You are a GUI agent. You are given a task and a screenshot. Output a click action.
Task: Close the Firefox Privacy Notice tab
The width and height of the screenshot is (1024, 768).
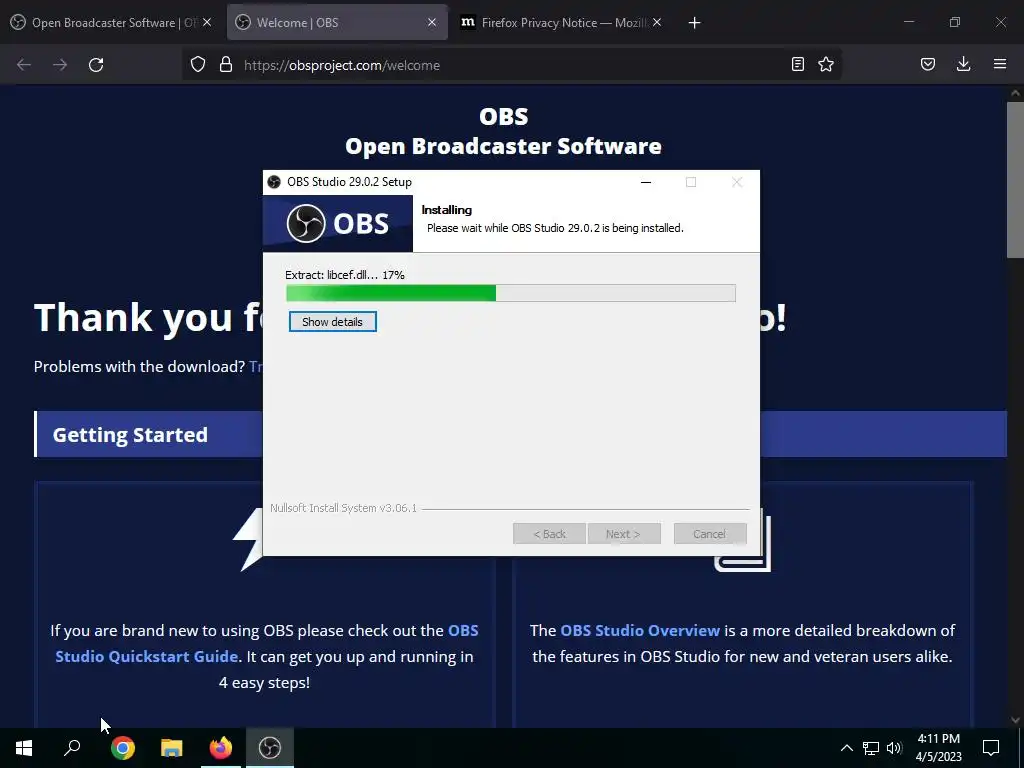pos(657,22)
